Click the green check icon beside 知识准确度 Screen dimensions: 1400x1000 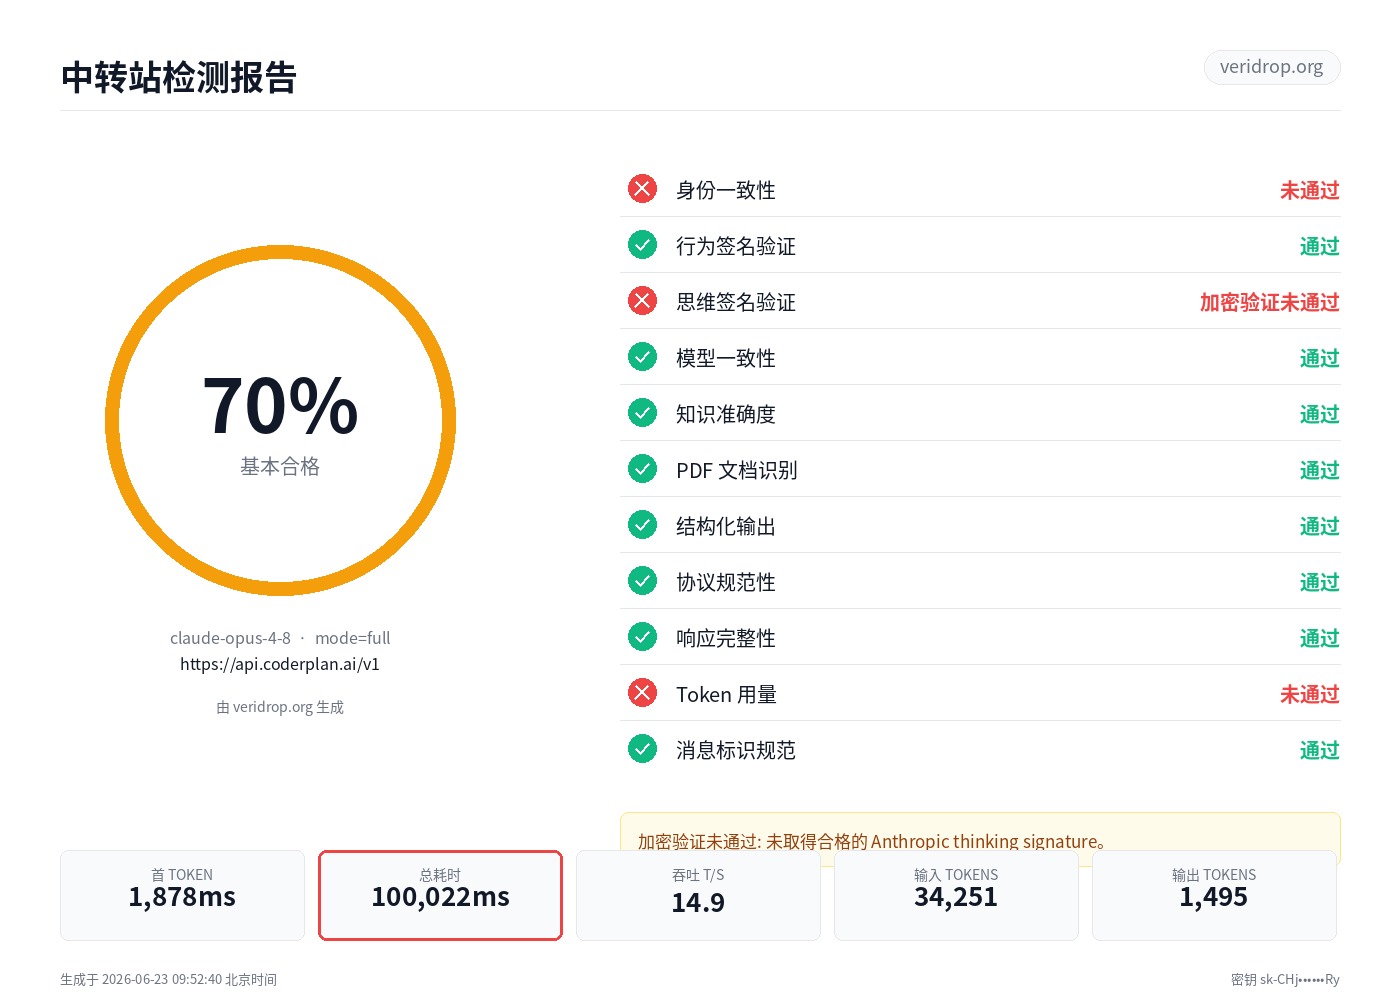pos(642,412)
